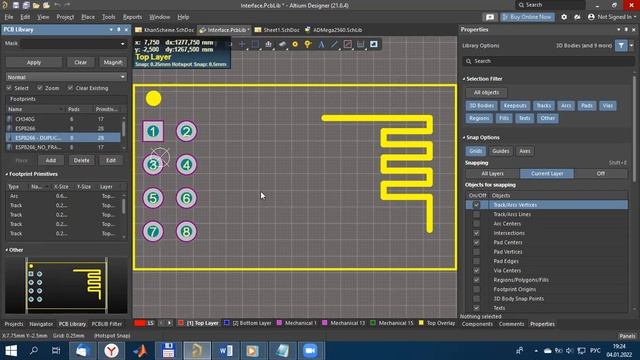This screenshot has width=640, height=360.
Task: Toggle Via Centers snapping checkbox
Action: (476, 271)
